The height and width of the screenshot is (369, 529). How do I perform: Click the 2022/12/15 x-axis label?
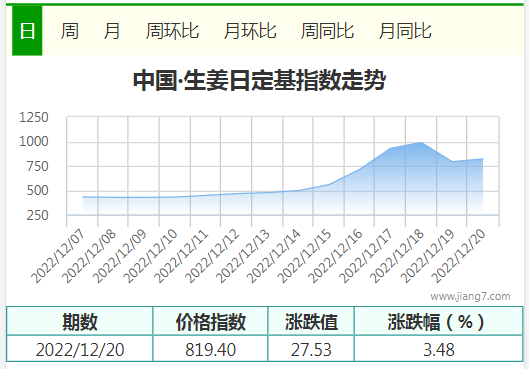pos(304,256)
